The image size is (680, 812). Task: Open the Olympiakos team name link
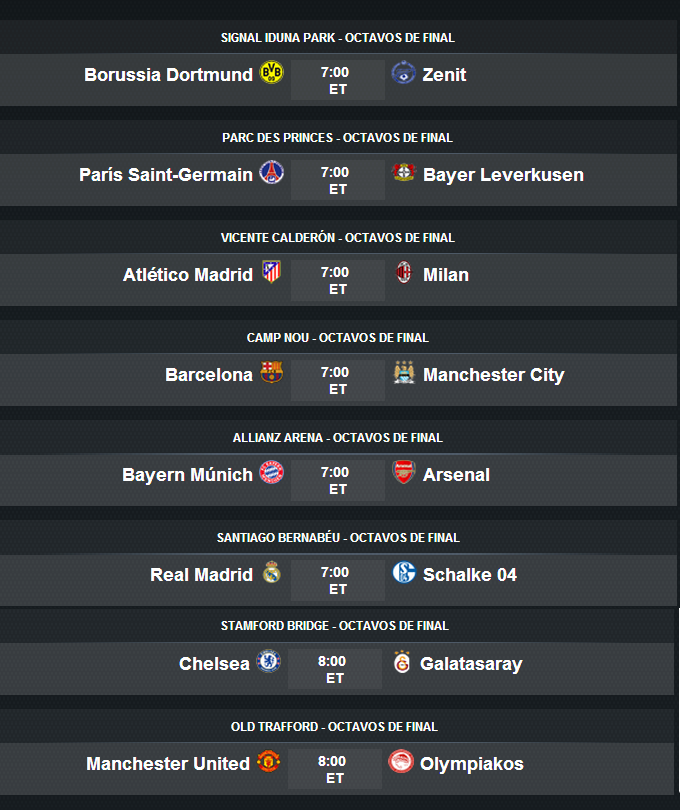472,764
